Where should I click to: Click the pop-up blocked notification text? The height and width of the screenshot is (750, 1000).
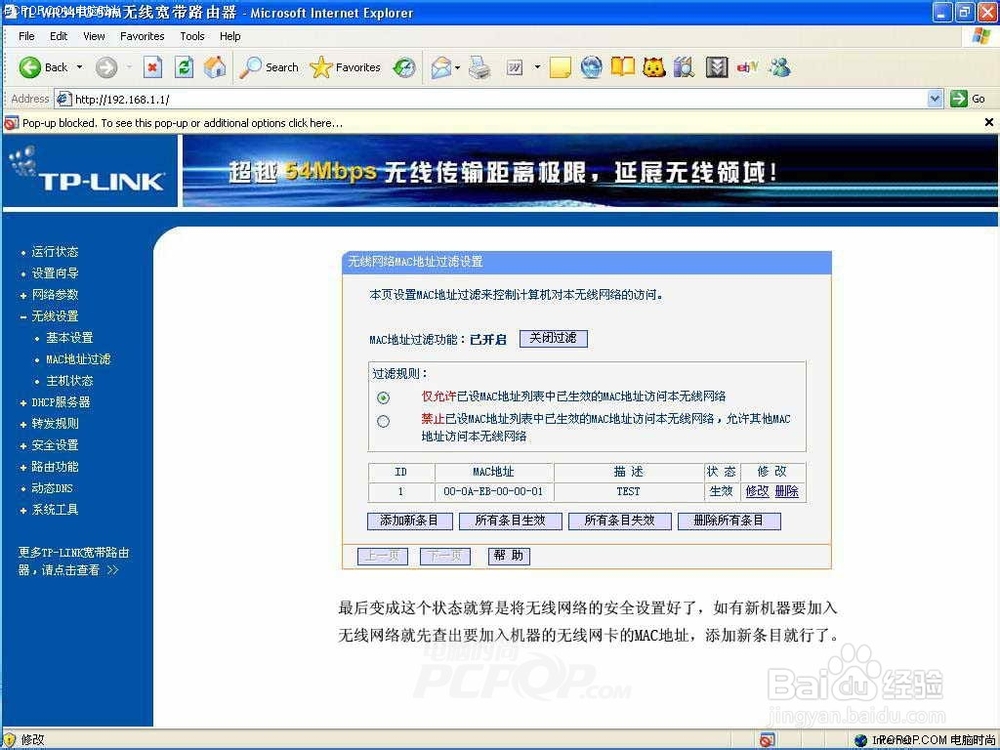(182, 123)
